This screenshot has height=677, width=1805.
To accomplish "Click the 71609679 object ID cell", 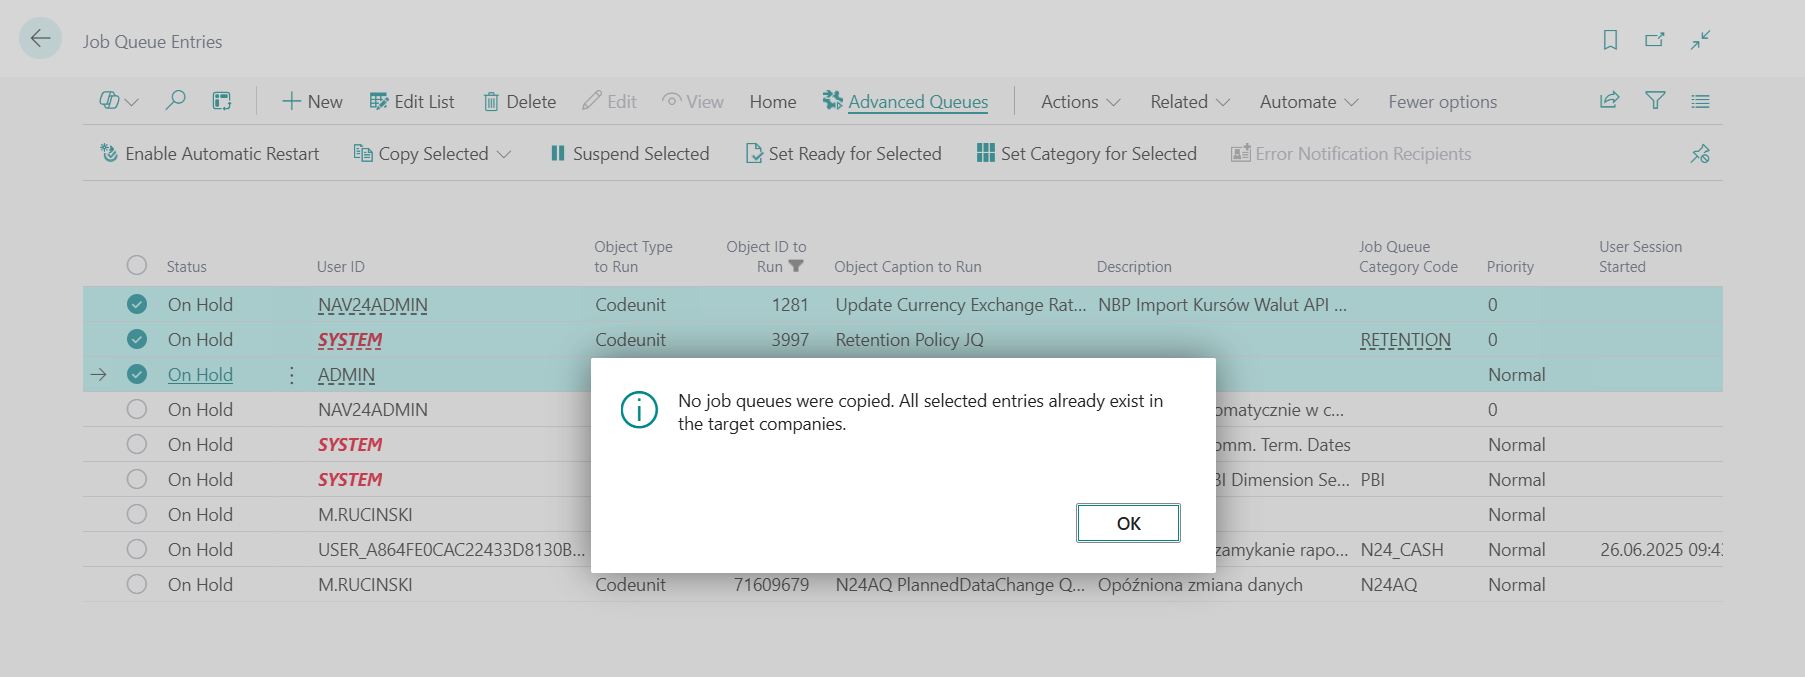I will (x=771, y=584).
